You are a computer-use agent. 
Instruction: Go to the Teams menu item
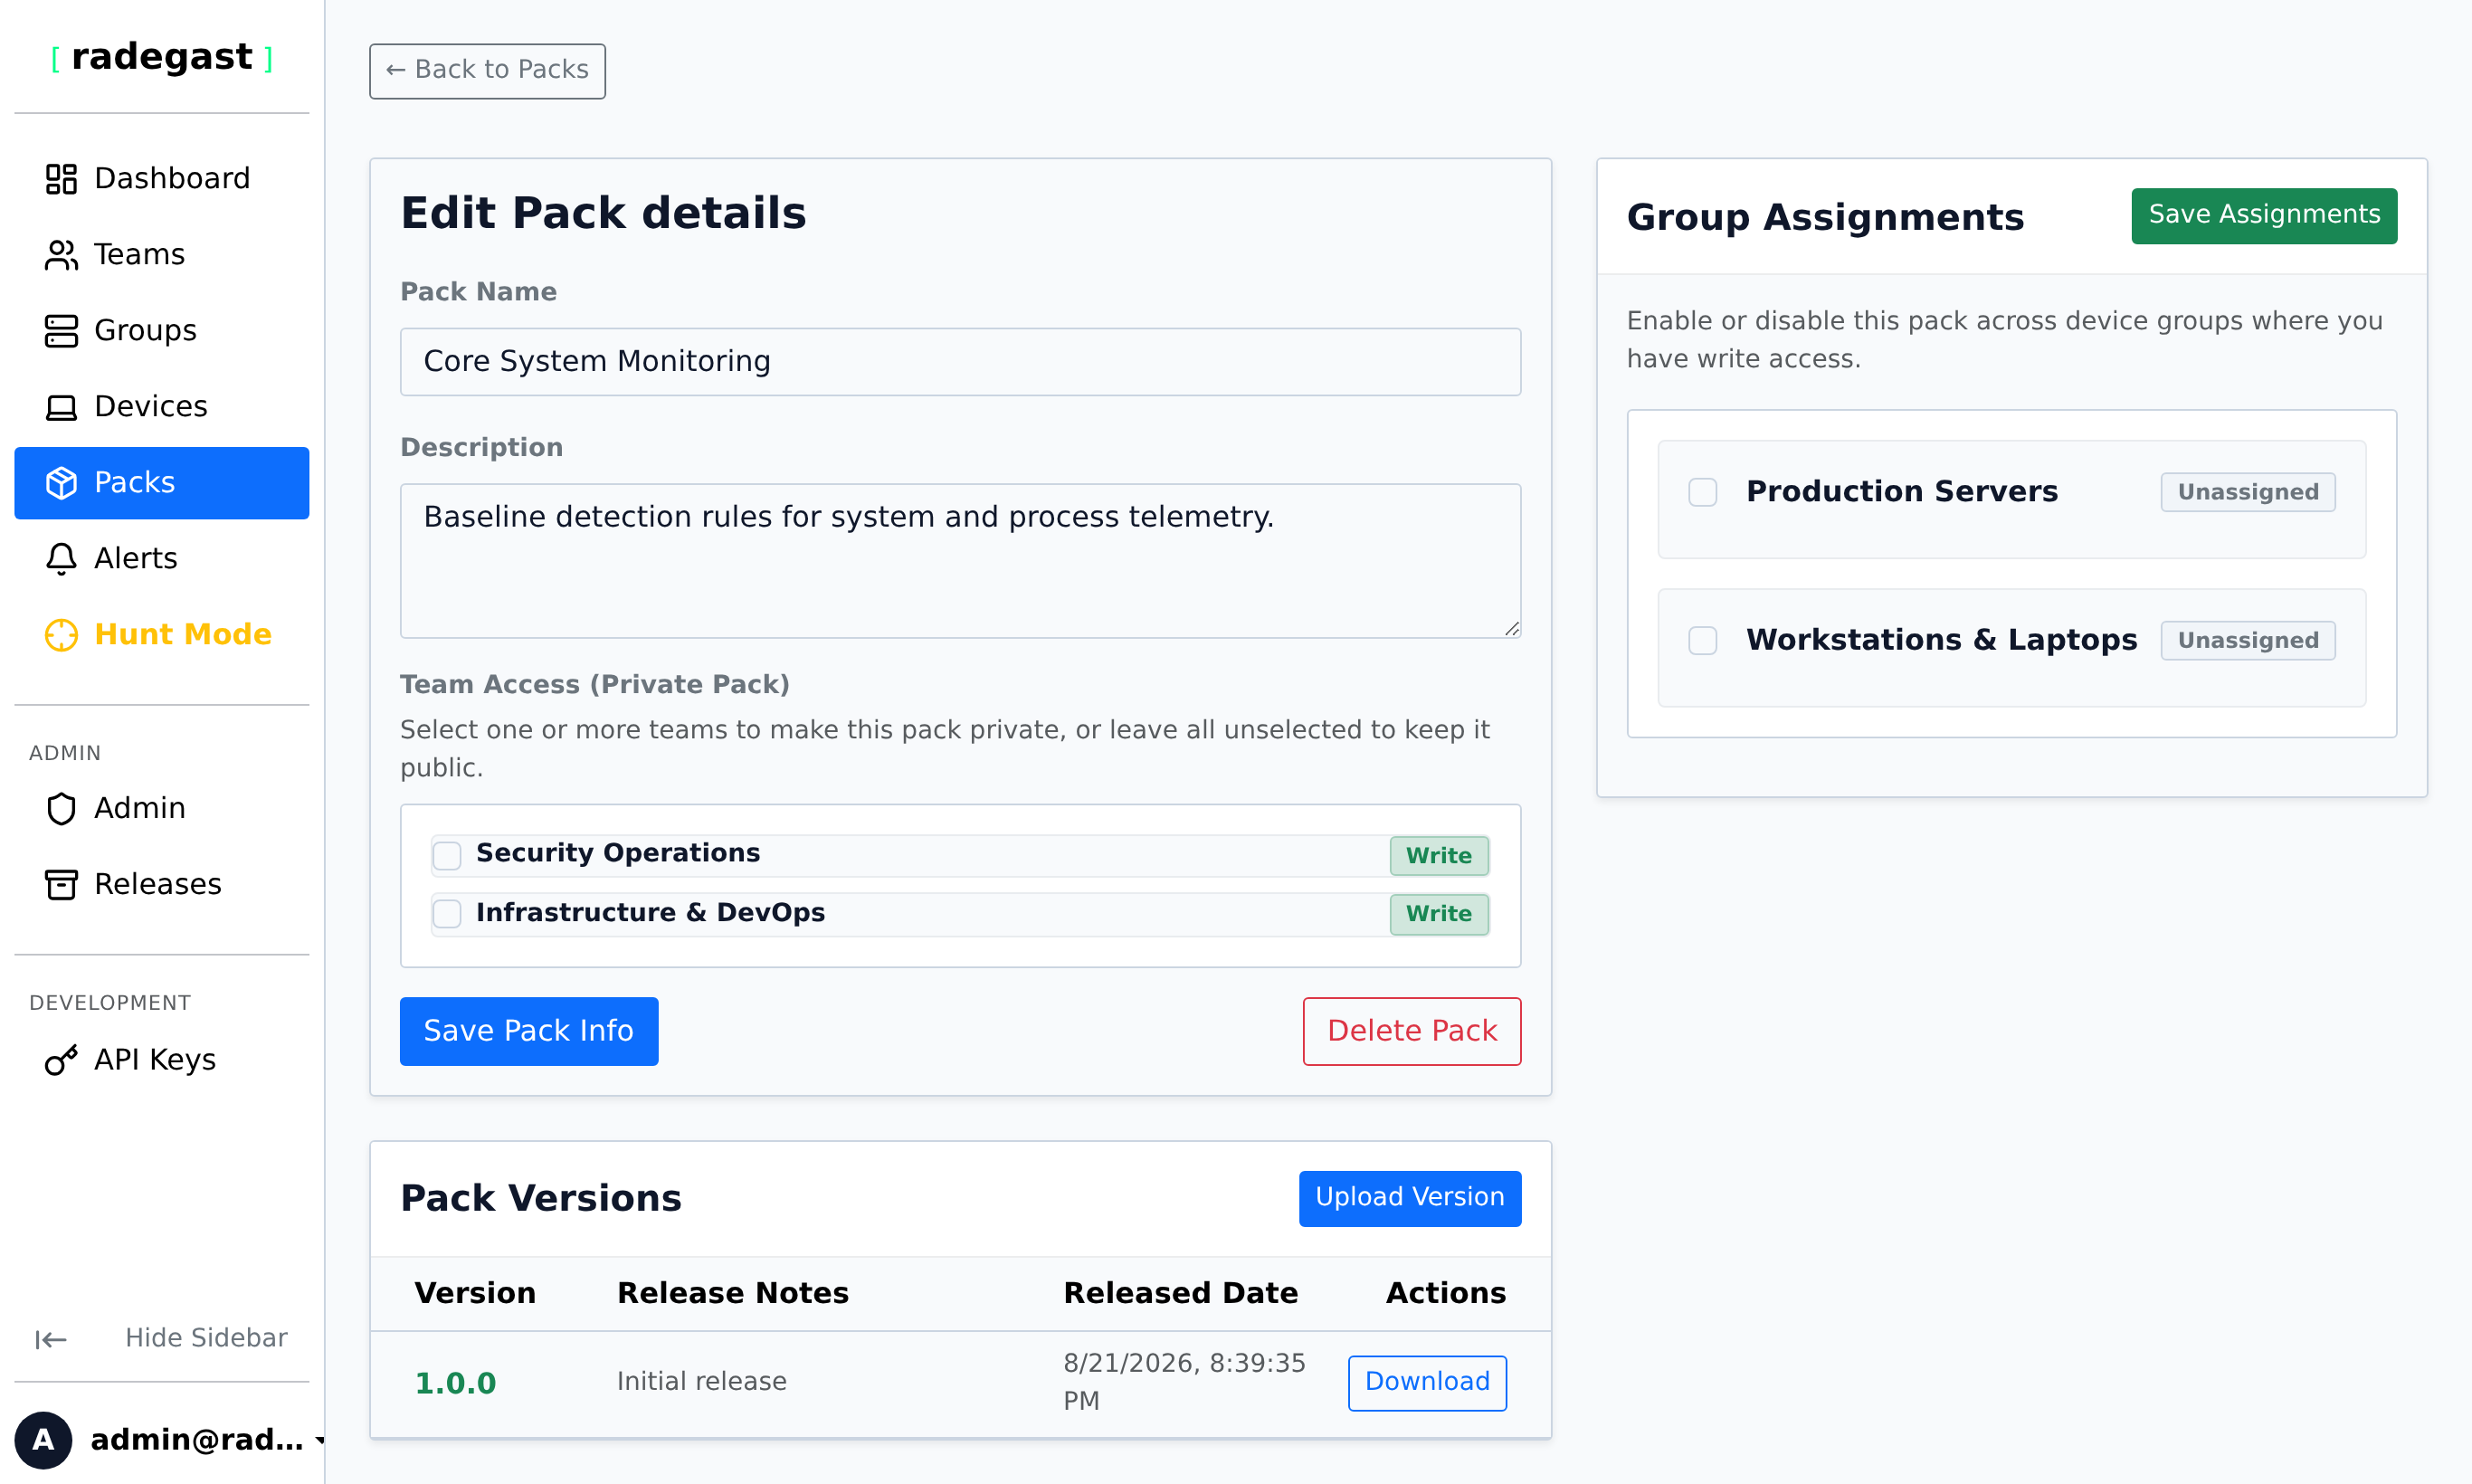(162, 255)
